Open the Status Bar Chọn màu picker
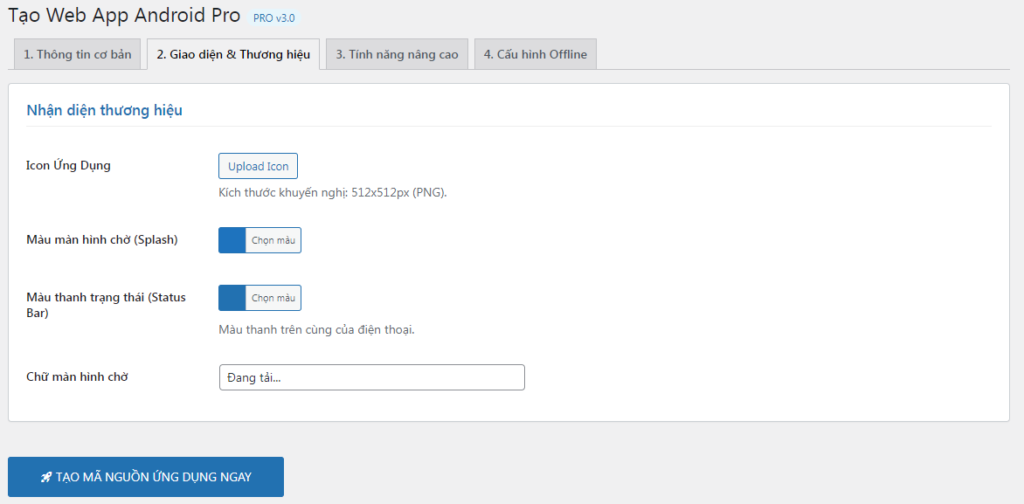1024x504 pixels. (x=273, y=298)
